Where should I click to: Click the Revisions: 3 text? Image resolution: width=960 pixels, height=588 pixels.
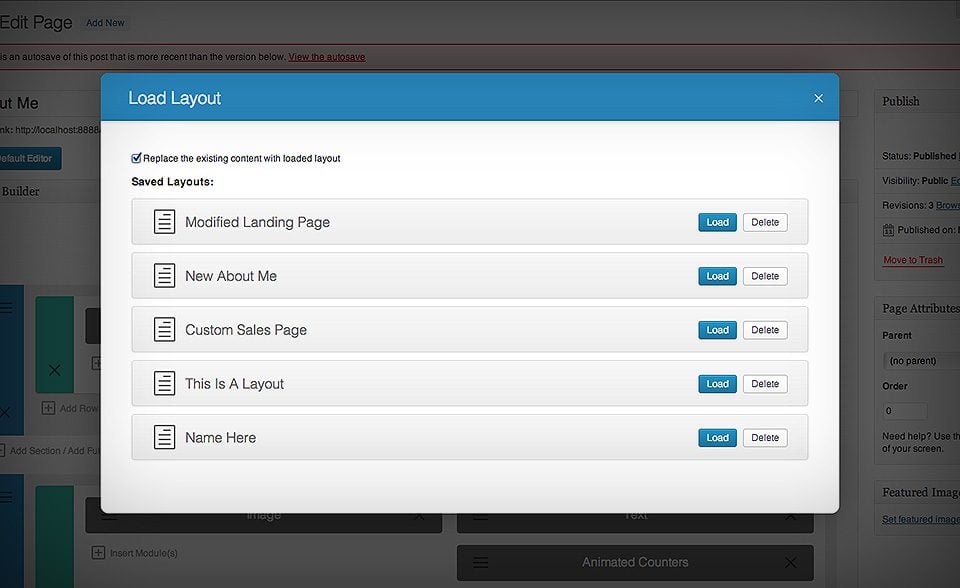click(908, 205)
